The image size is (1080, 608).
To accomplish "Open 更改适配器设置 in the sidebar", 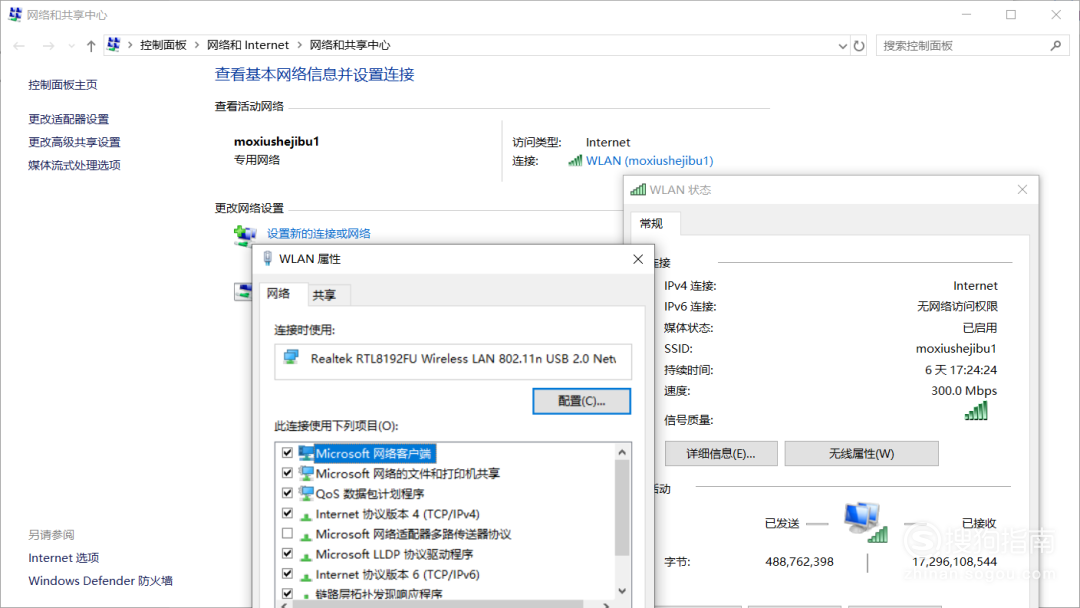I will pyautogui.click(x=68, y=119).
